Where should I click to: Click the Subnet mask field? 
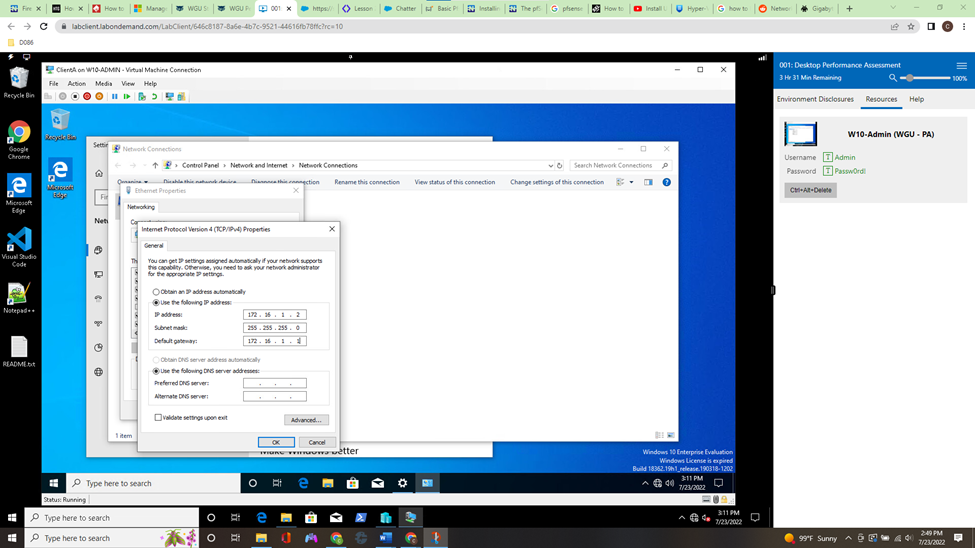click(274, 328)
